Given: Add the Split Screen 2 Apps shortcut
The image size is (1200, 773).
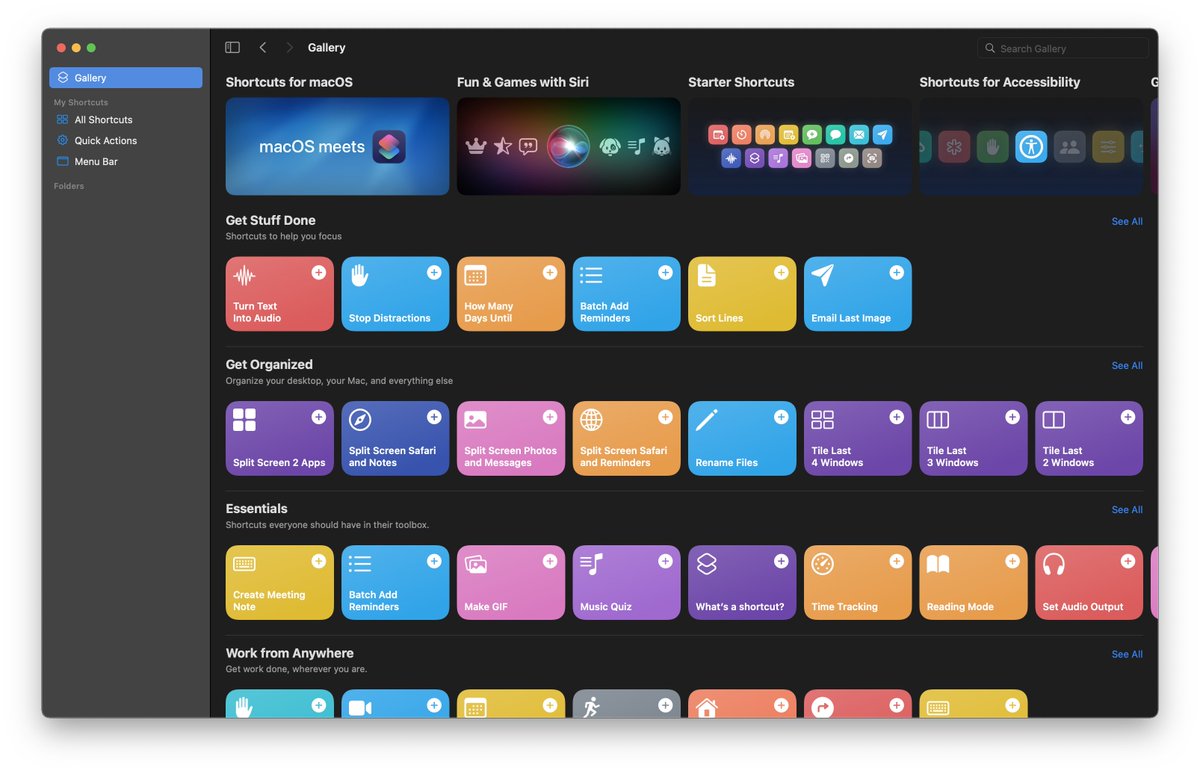Looking at the screenshot, I should point(318,417).
